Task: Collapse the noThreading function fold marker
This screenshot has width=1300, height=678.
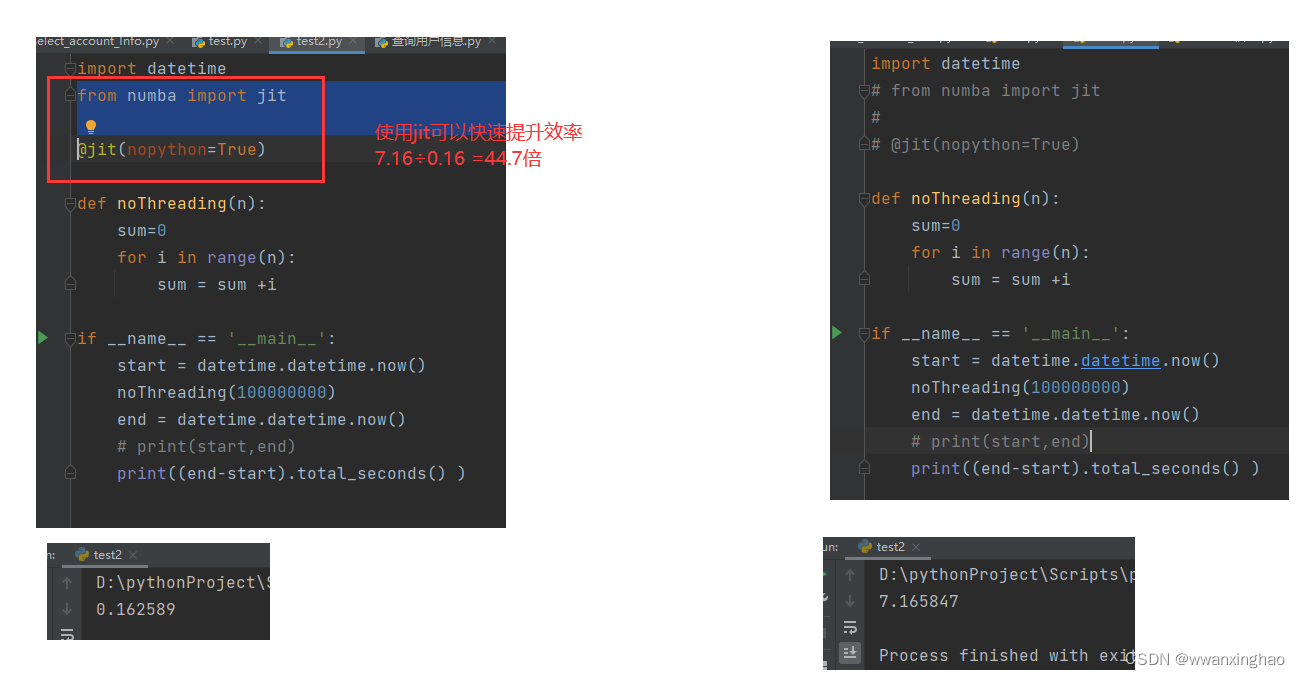Action: click(70, 203)
